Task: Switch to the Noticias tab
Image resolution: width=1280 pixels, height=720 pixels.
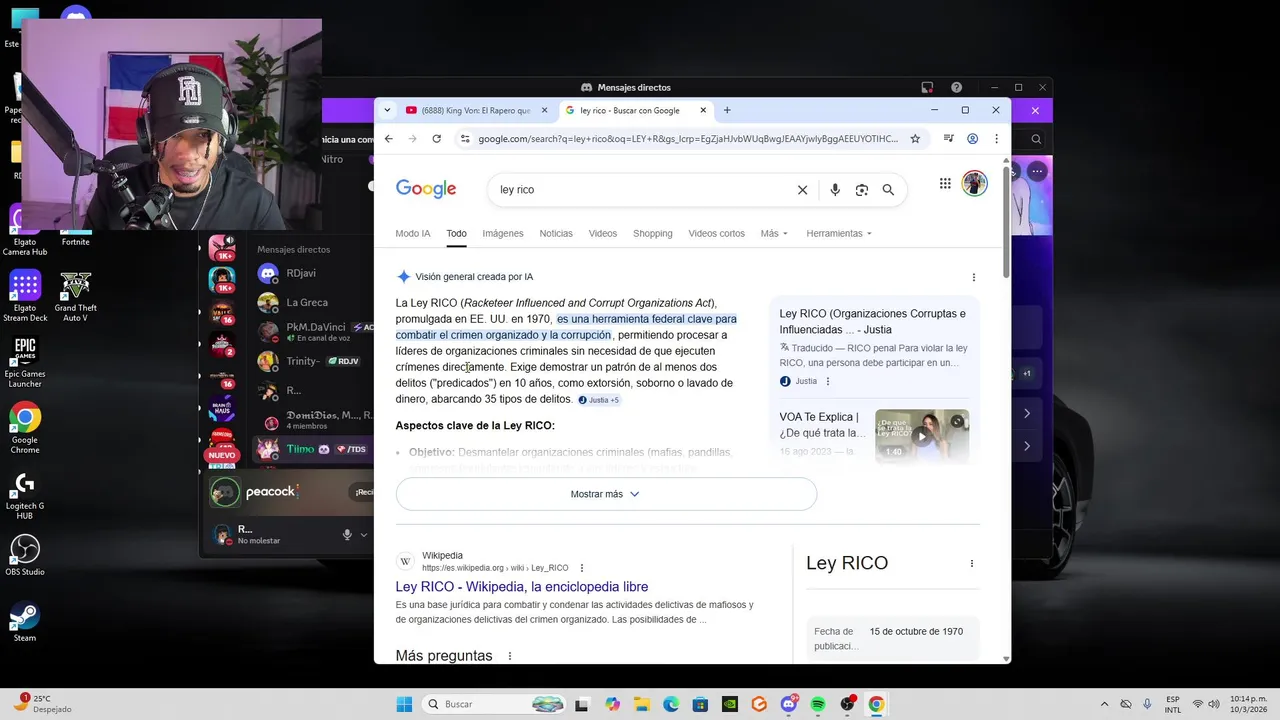Action: pyautogui.click(x=556, y=233)
